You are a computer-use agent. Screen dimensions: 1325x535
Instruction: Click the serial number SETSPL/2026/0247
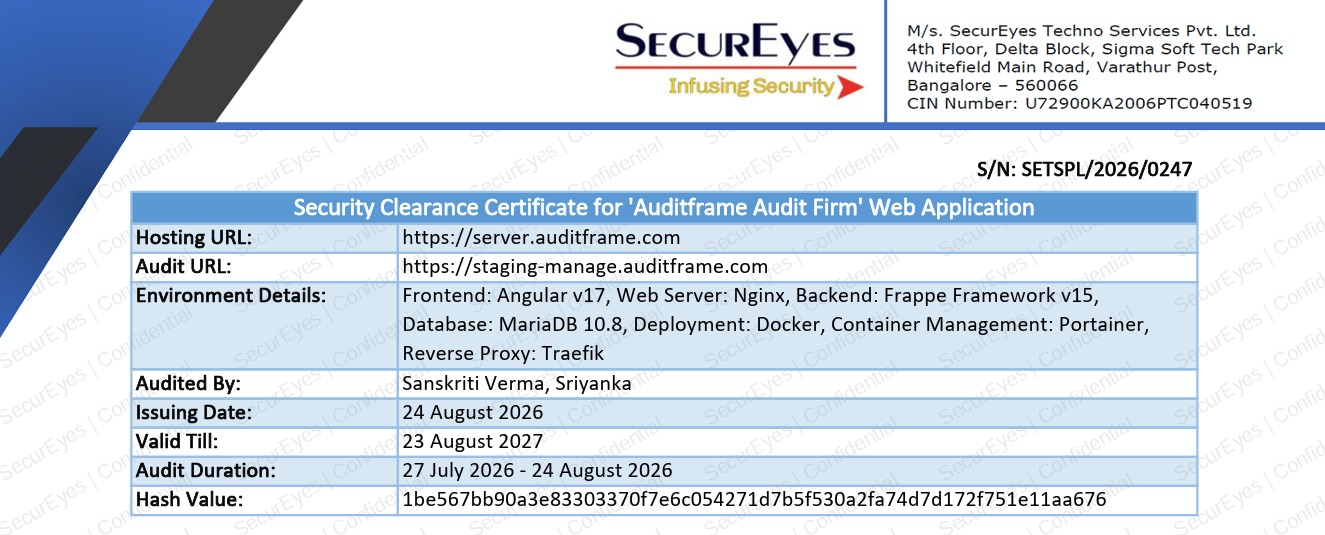(x=1084, y=170)
